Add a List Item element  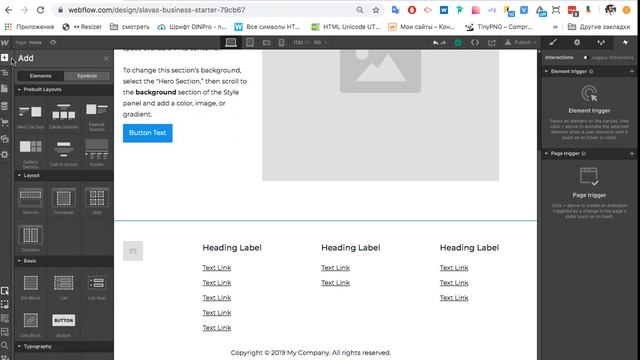point(97,287)
